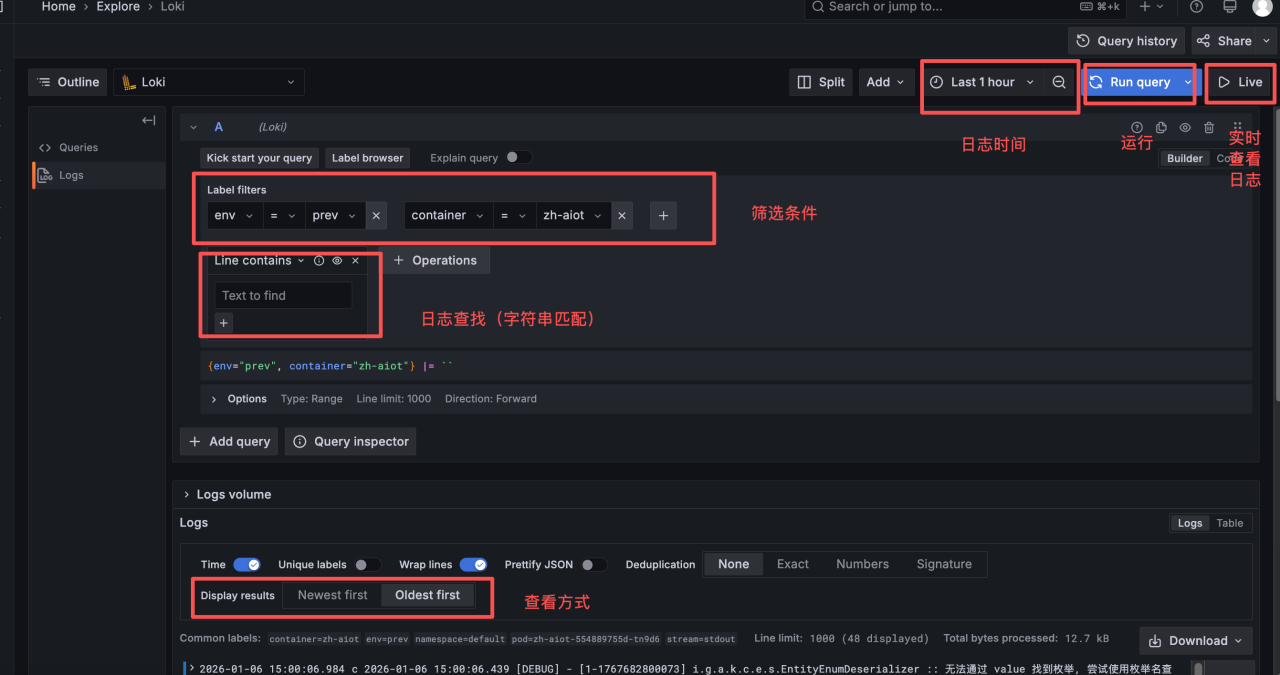
Task: Enable the Prettify JSON toggle
Action: tap(594, 564)
